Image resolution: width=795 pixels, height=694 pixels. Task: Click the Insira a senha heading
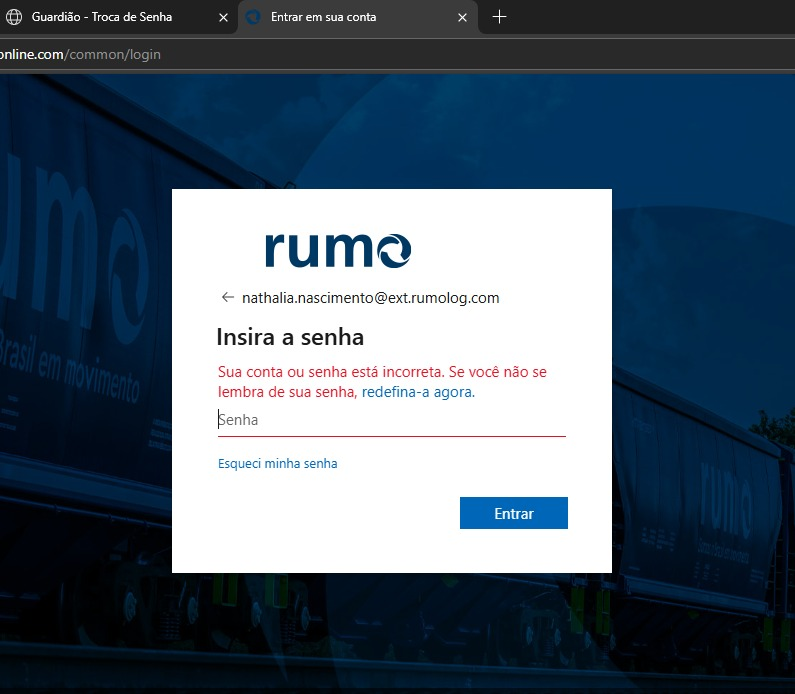point(290,337)
